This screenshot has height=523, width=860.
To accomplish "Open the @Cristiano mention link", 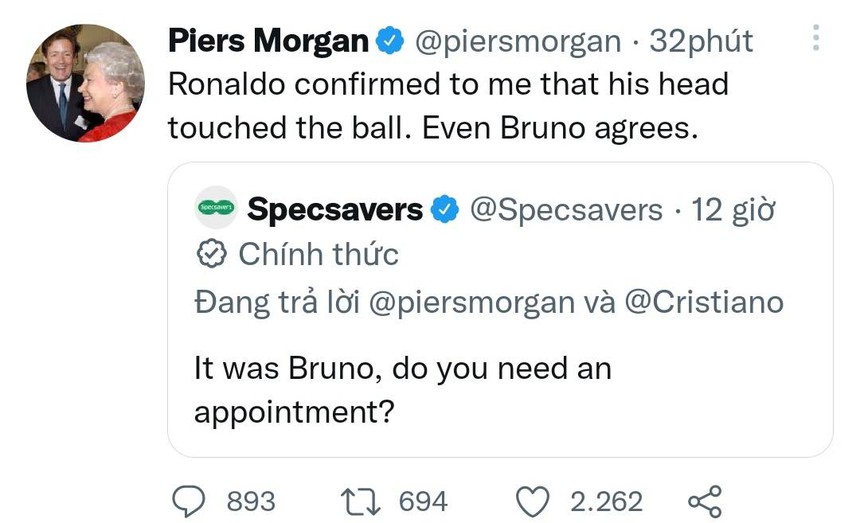I will click(704, 303).
